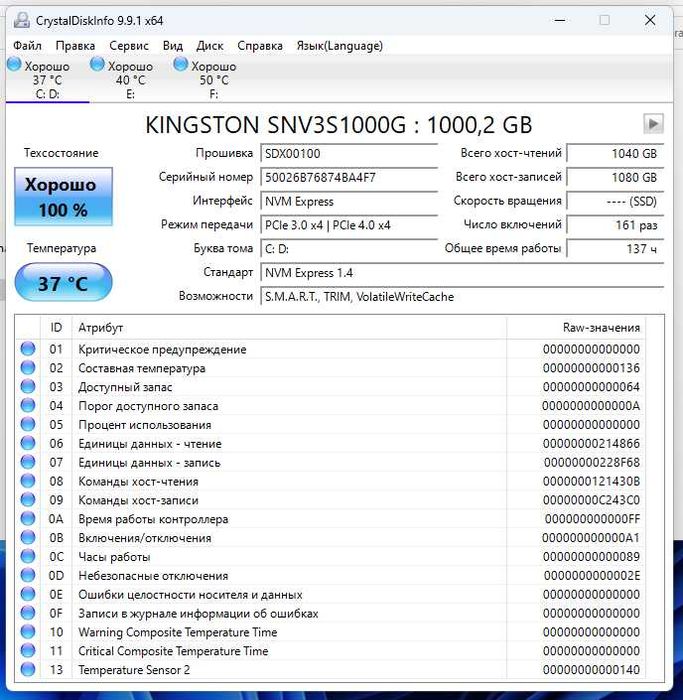
Task: Click status dot for attribute 13
Action: (x=28, y=670)
